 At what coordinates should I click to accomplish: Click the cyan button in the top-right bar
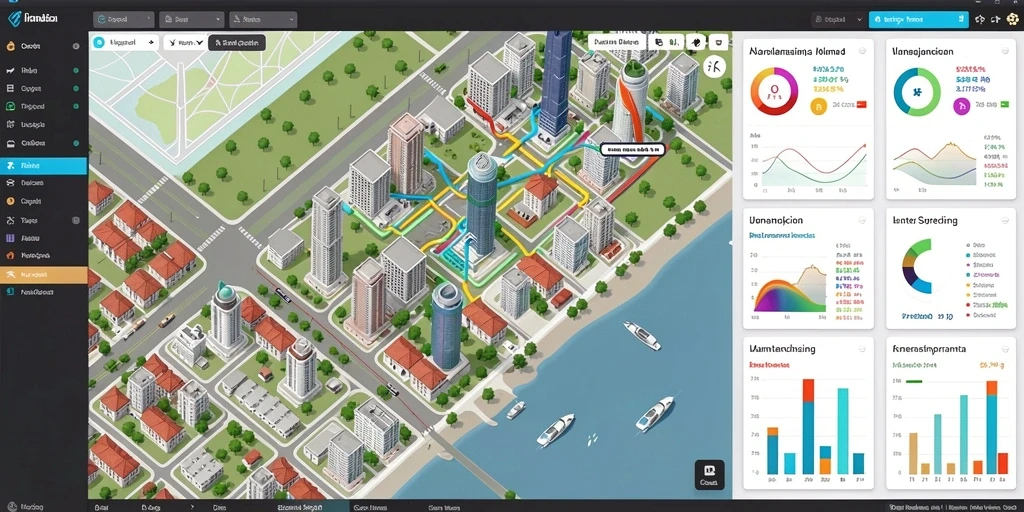tap(918, 20)
